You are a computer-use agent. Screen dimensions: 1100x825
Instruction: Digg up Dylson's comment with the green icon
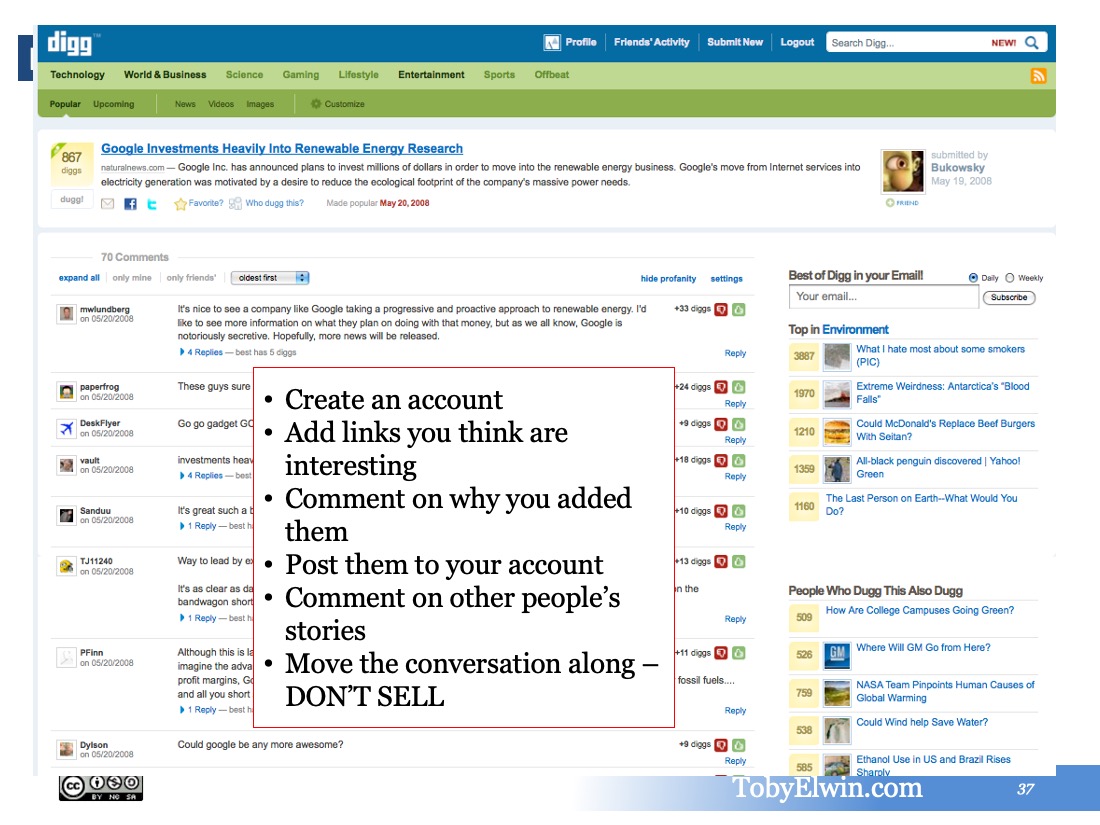[739, 744]
